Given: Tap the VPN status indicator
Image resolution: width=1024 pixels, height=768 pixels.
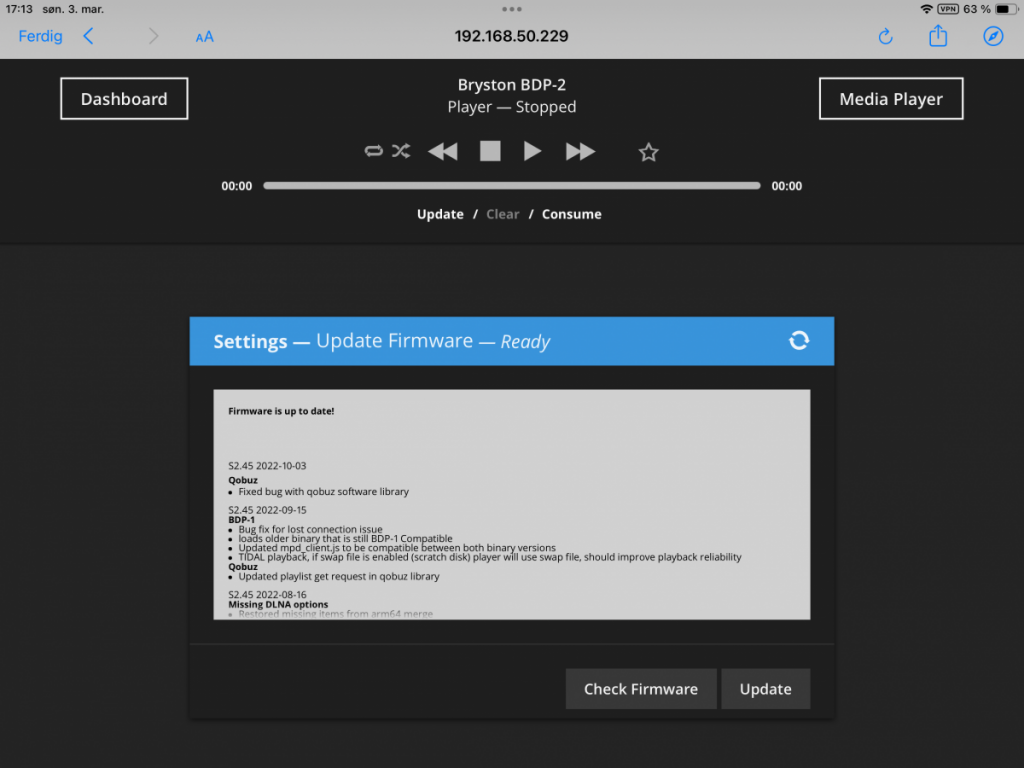Looking at the screenshot, I should 948,9.
